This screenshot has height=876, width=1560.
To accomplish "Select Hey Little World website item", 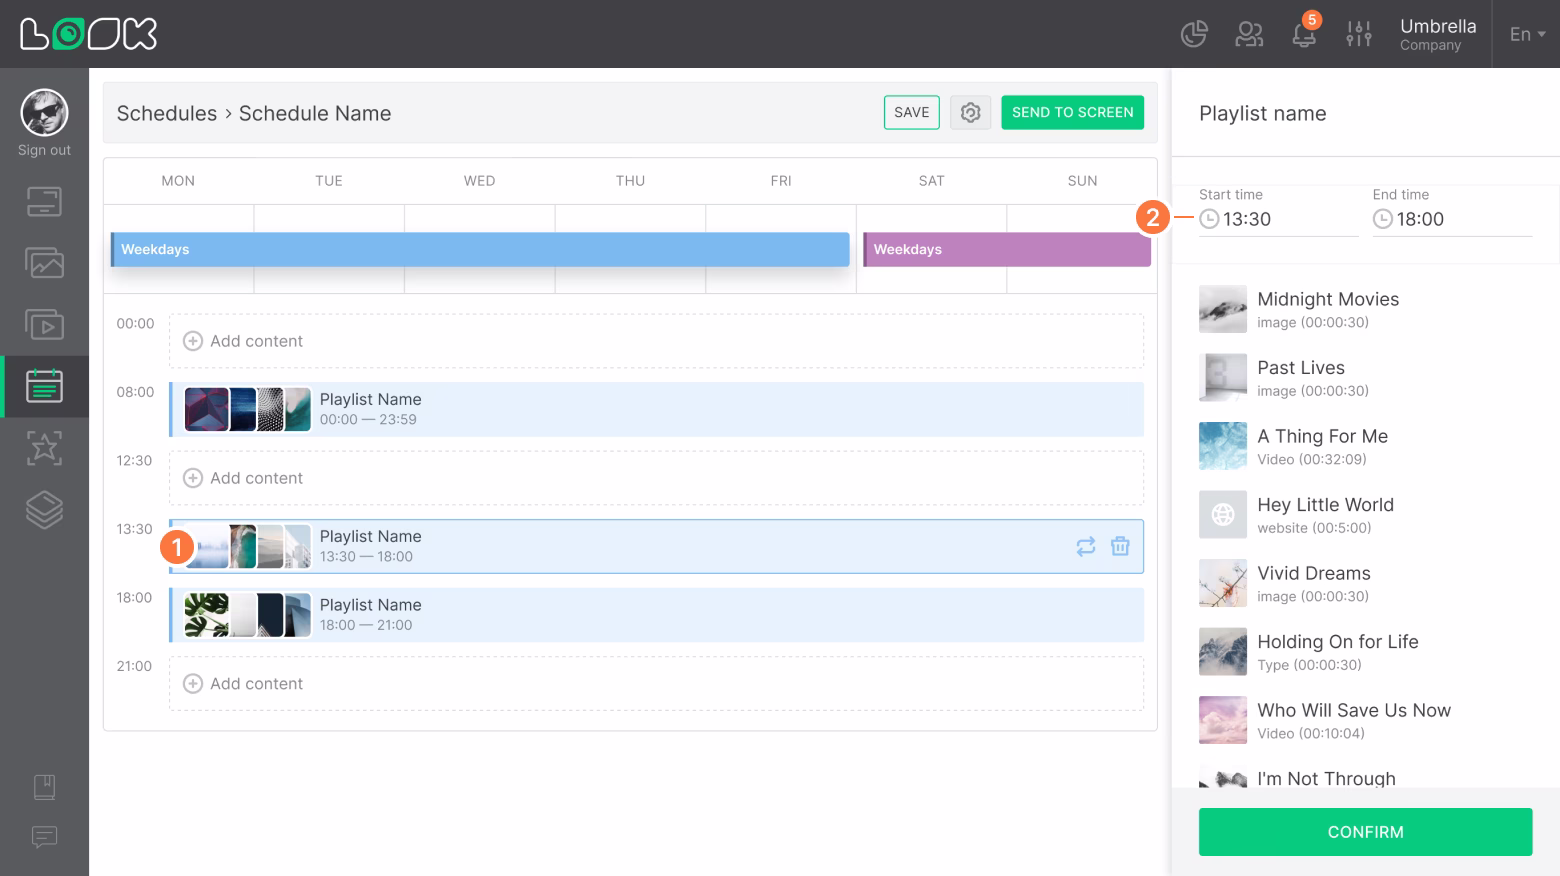I will 1365,515.
